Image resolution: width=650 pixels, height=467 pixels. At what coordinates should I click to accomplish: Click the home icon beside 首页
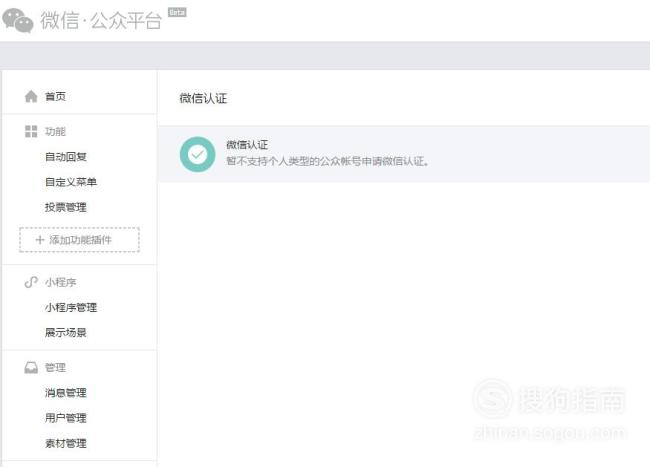pyautogui.click(x=31, y=97)
